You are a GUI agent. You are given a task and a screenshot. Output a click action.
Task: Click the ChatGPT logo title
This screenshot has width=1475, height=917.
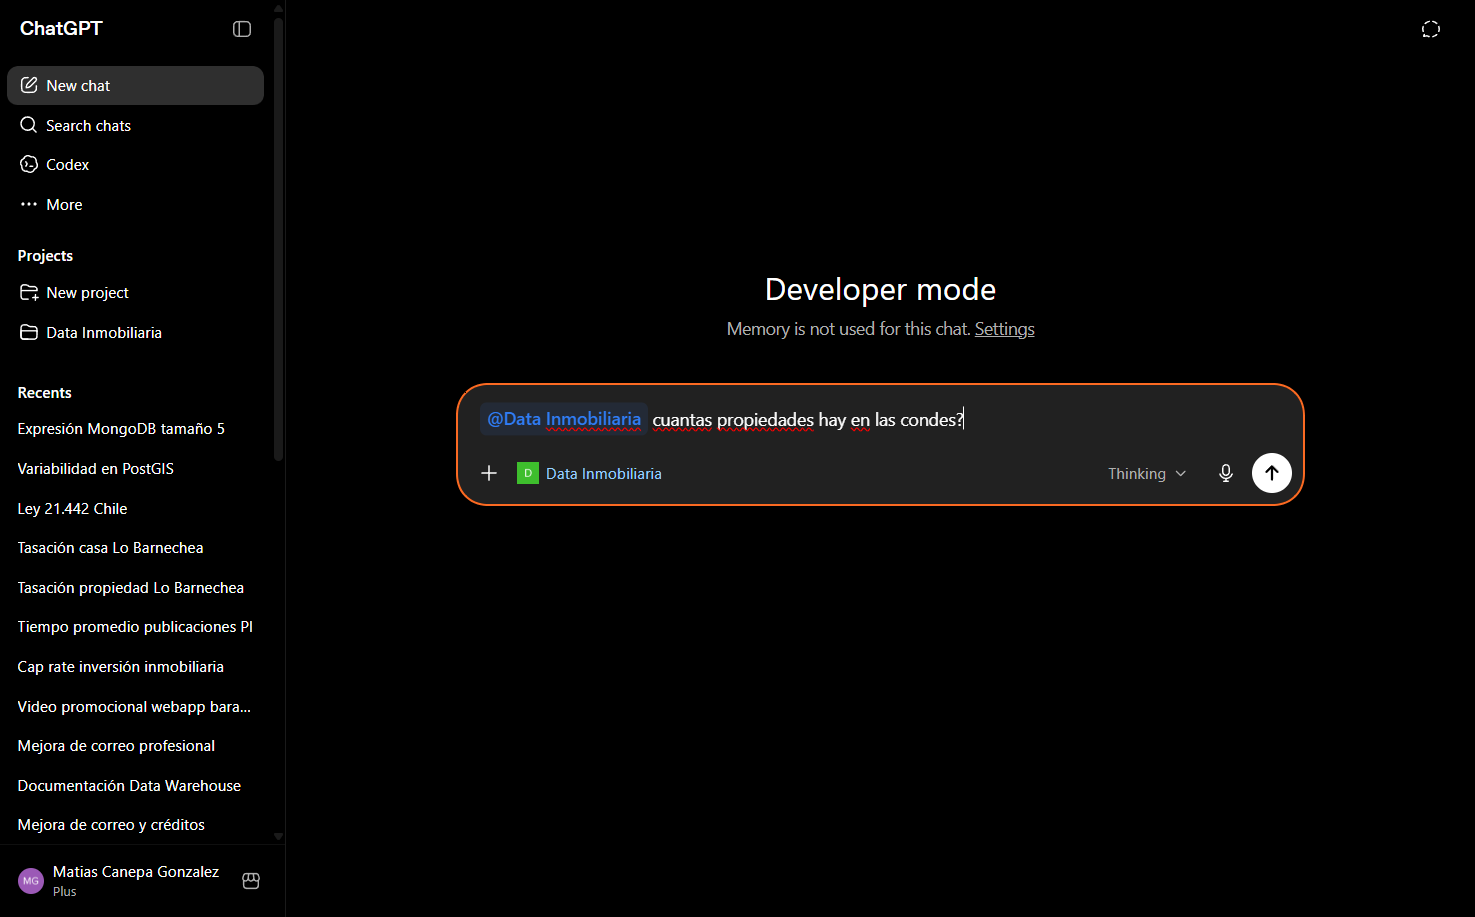(x=61, y=29)
